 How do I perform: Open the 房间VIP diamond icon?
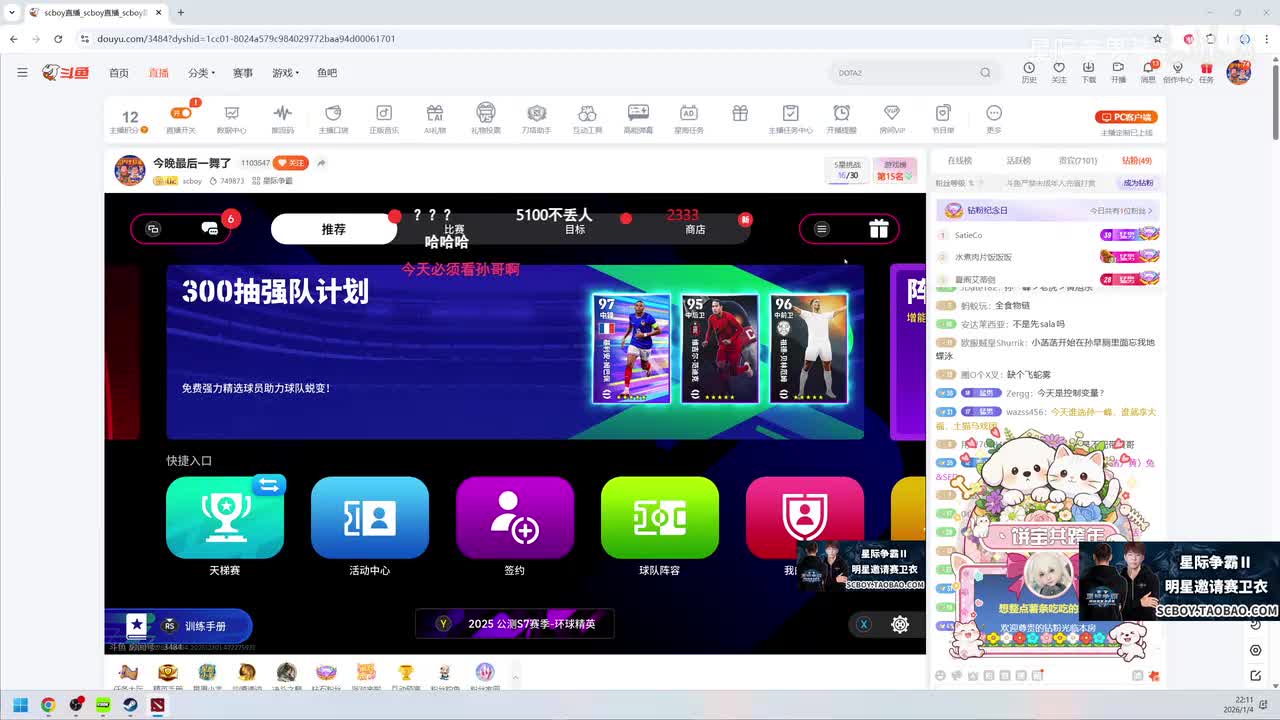point(892,114)
